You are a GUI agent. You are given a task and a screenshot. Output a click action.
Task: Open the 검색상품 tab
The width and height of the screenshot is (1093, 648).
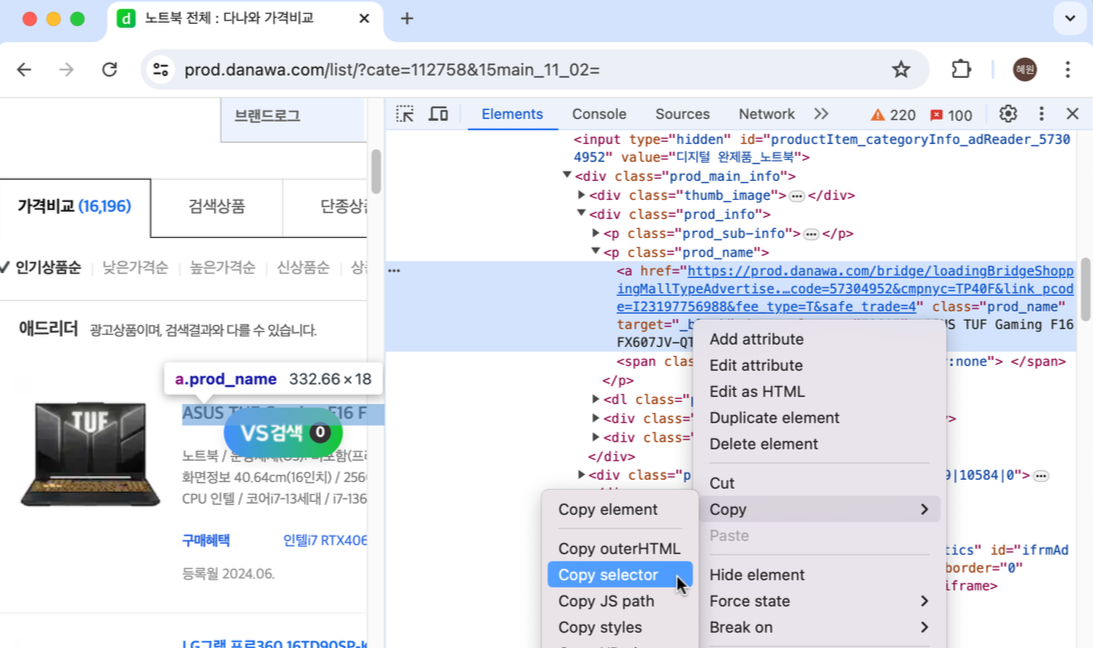(x=217, y=207)
